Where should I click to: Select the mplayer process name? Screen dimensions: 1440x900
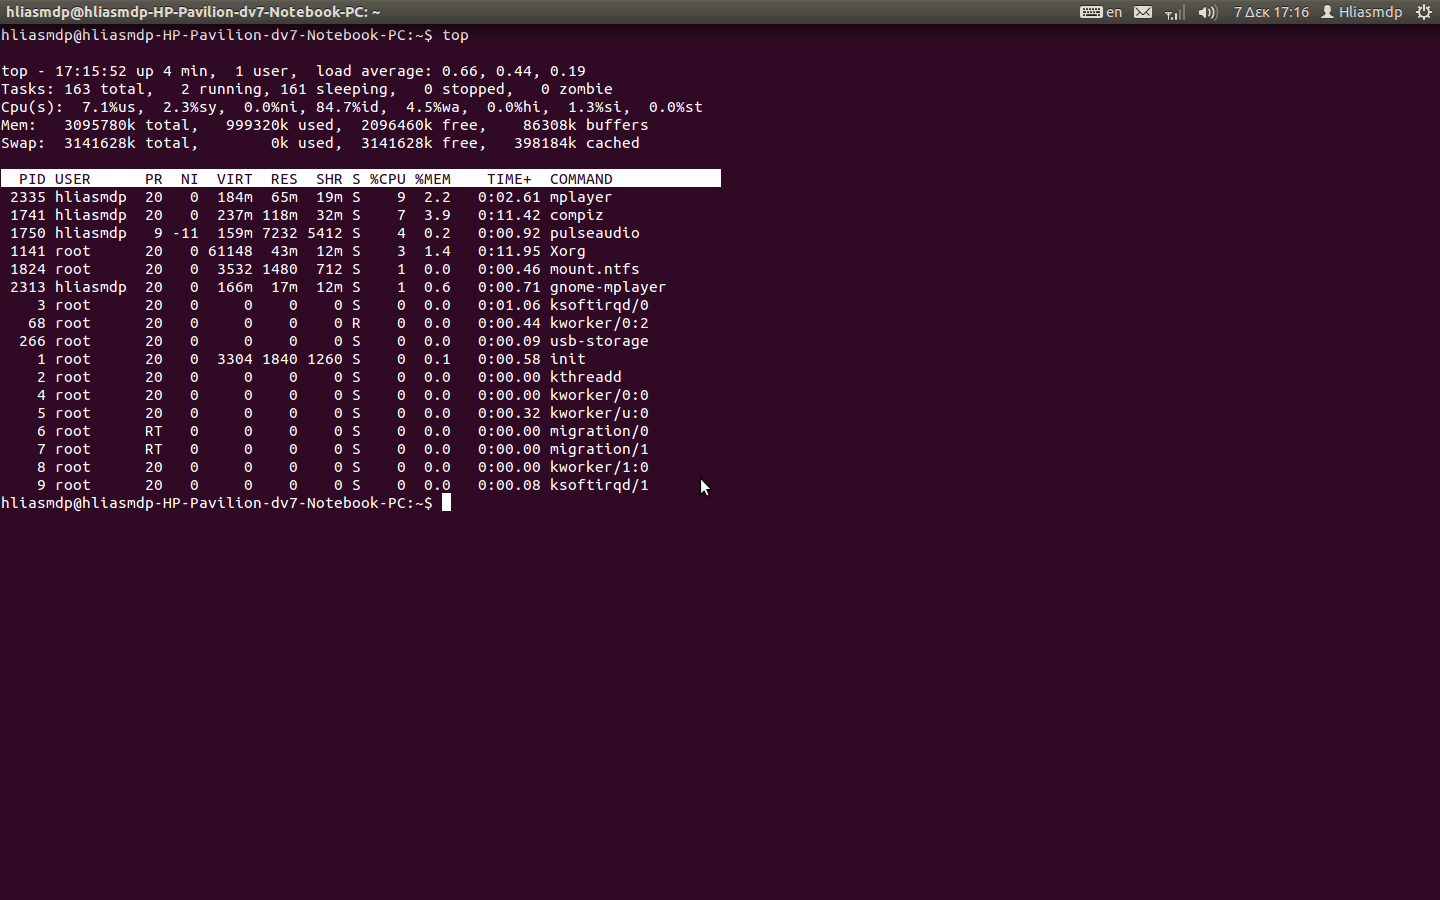tap(581, 197)
